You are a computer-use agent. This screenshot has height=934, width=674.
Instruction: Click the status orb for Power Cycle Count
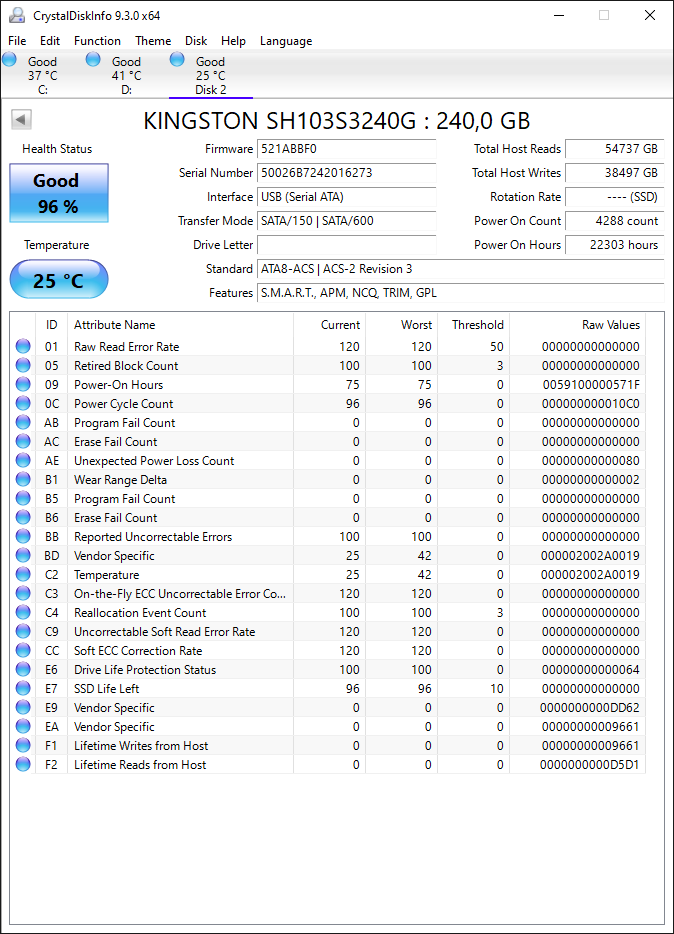pyautogui.click(x=23, y=403)
